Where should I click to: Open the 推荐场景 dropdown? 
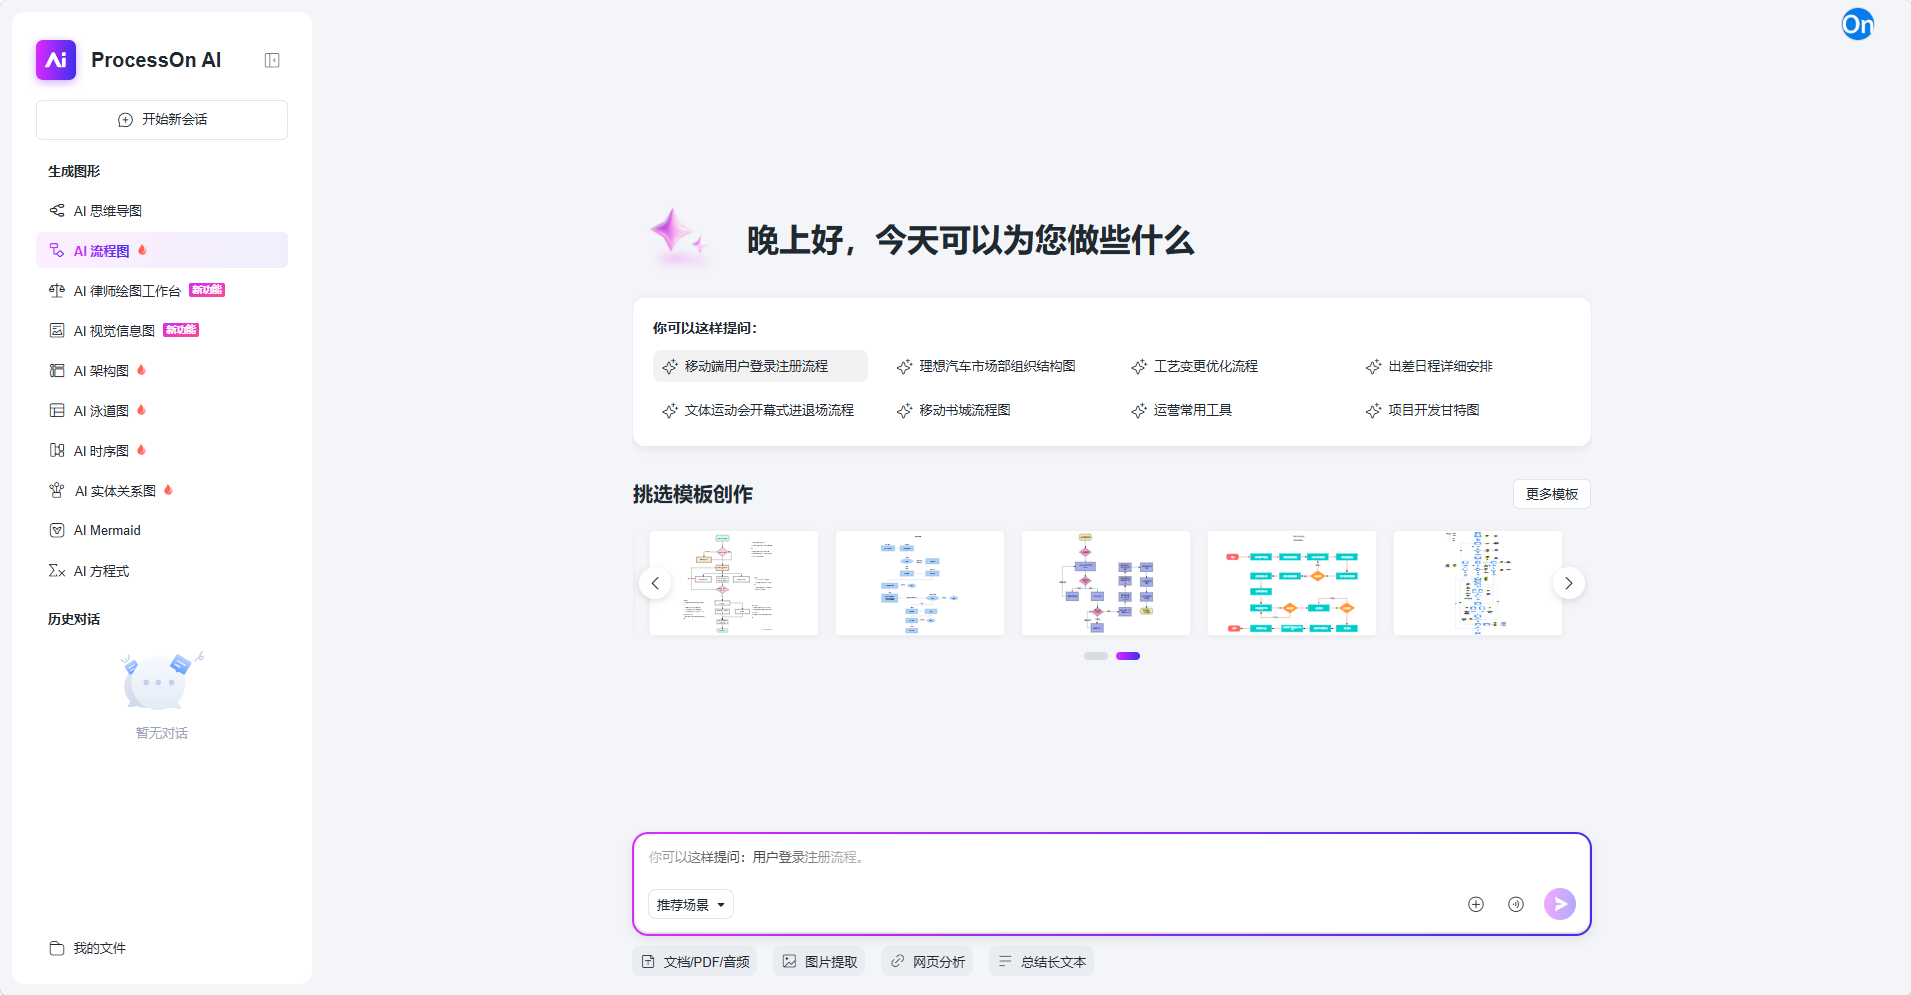pyautogui.click(x=691, y=904)
